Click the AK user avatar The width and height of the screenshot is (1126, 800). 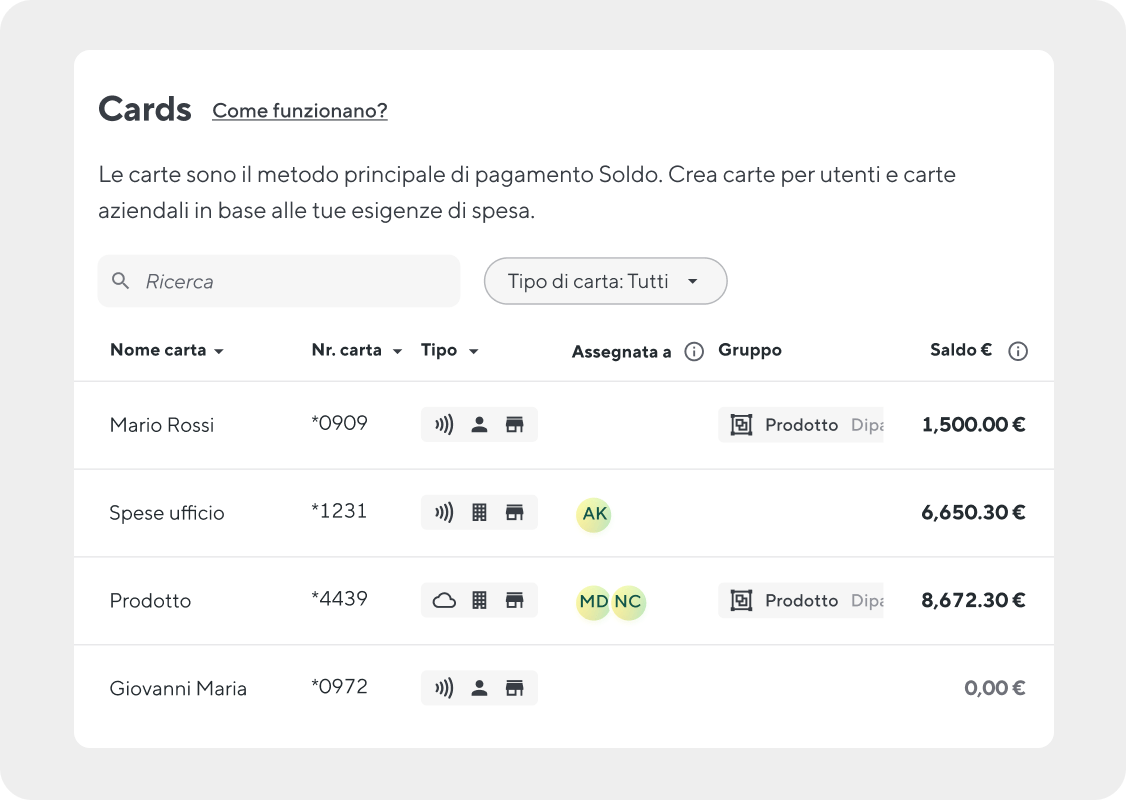click(594, 514)
